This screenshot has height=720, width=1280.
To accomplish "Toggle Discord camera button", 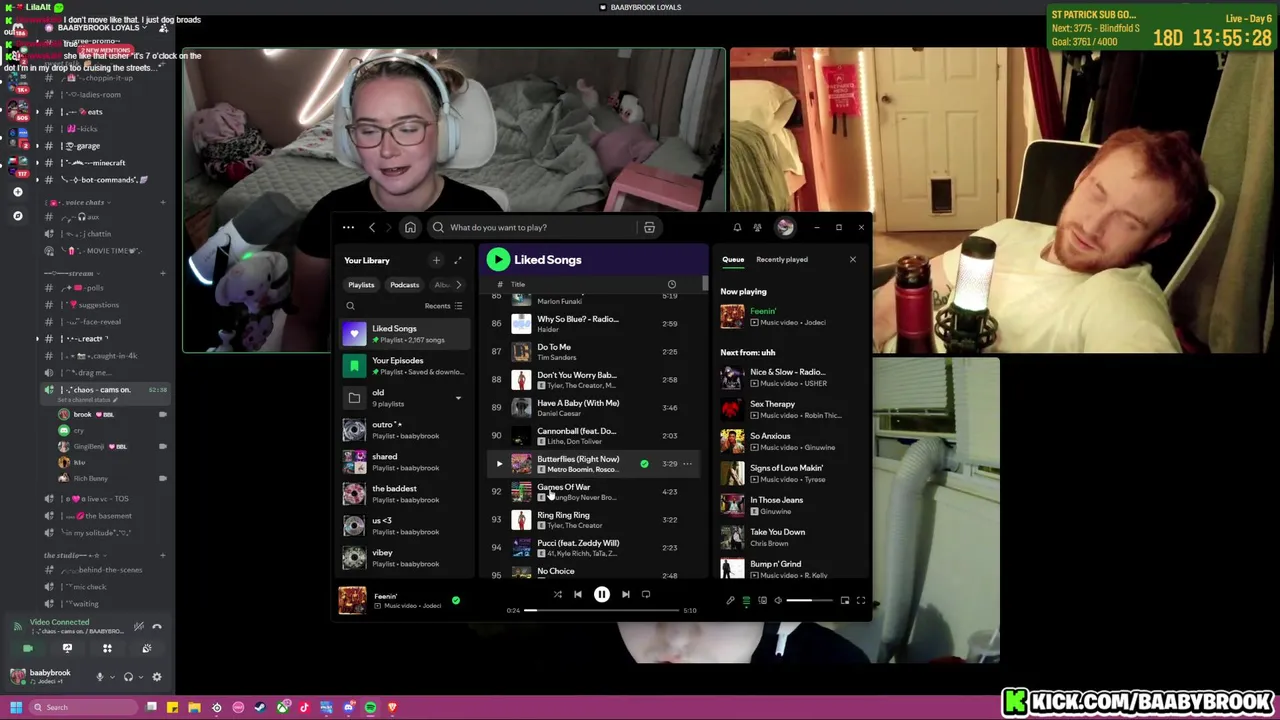I will point(27,648).
